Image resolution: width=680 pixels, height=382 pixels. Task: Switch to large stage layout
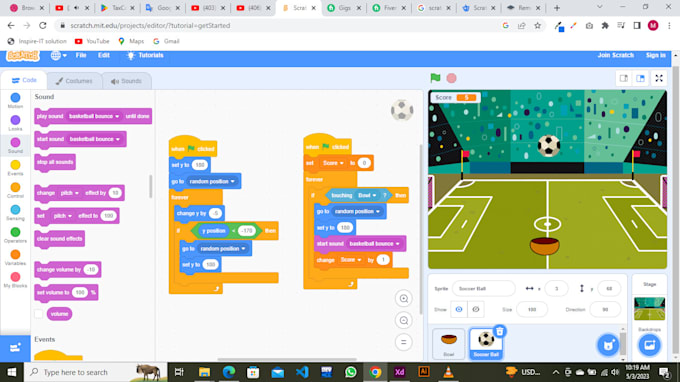pyautogui.click(x=641, y=78)
